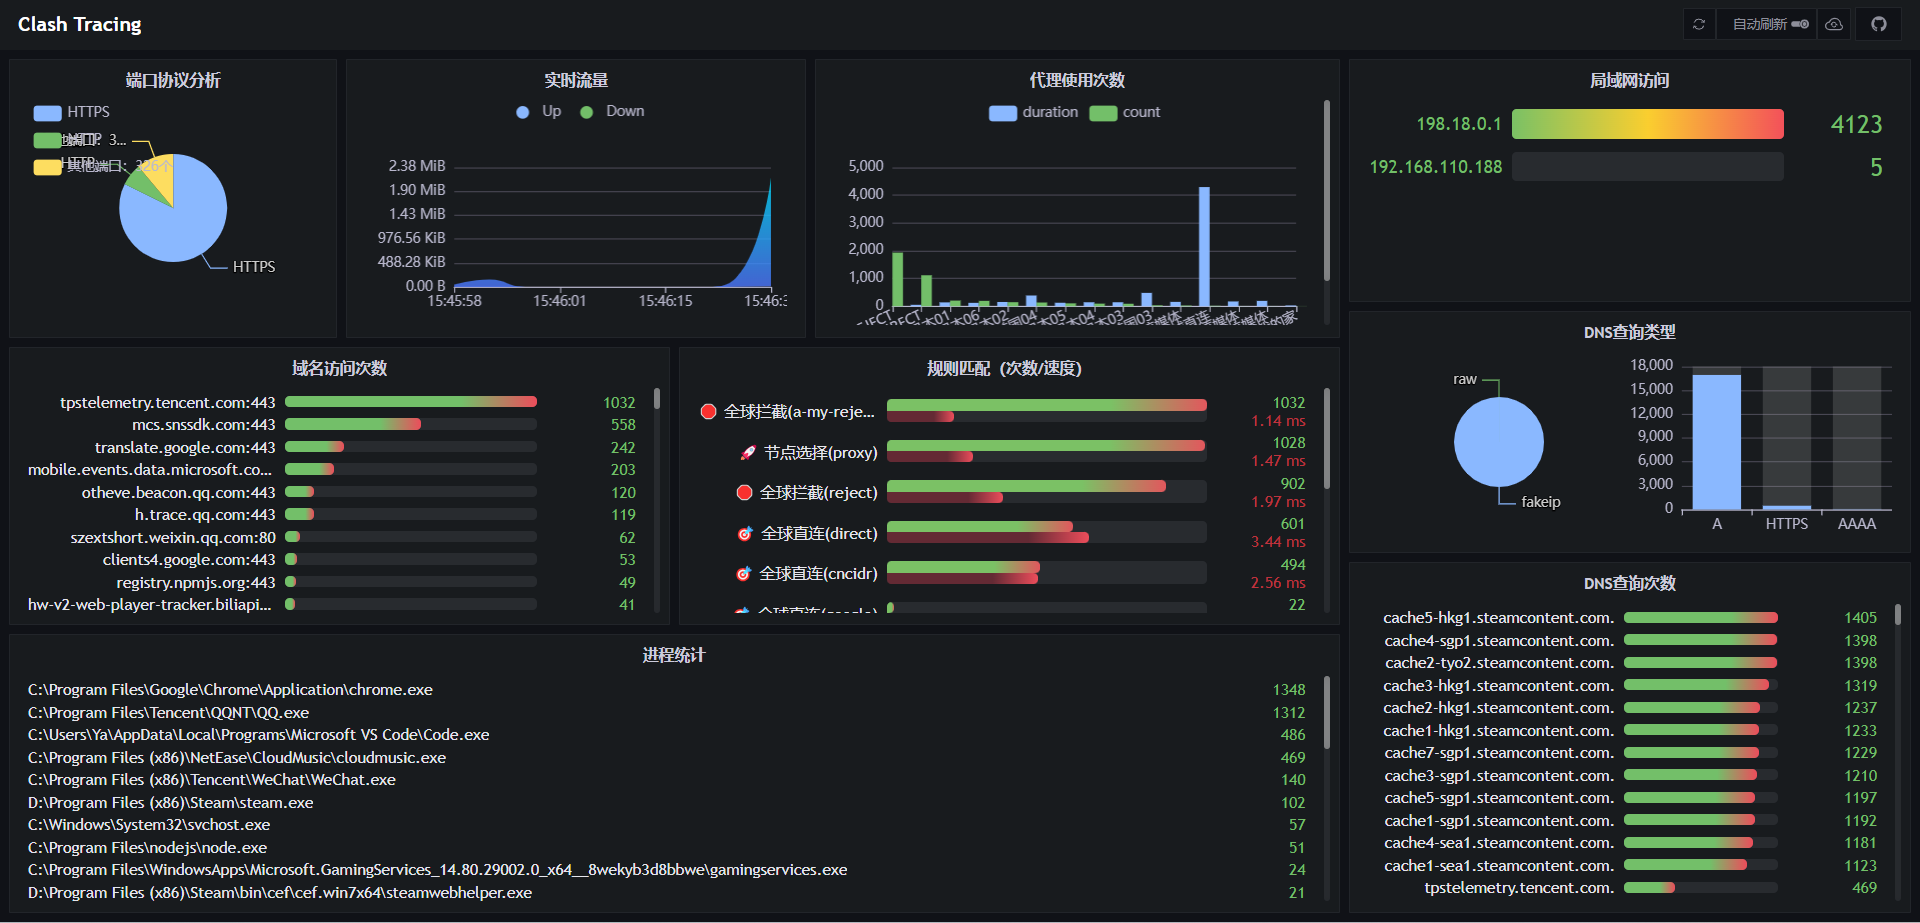Image resolution: width=1920 pixels, height=923 pixels.
Task: Click the tallest blue bar in proxy usage chart
Action: (1204, 246)
